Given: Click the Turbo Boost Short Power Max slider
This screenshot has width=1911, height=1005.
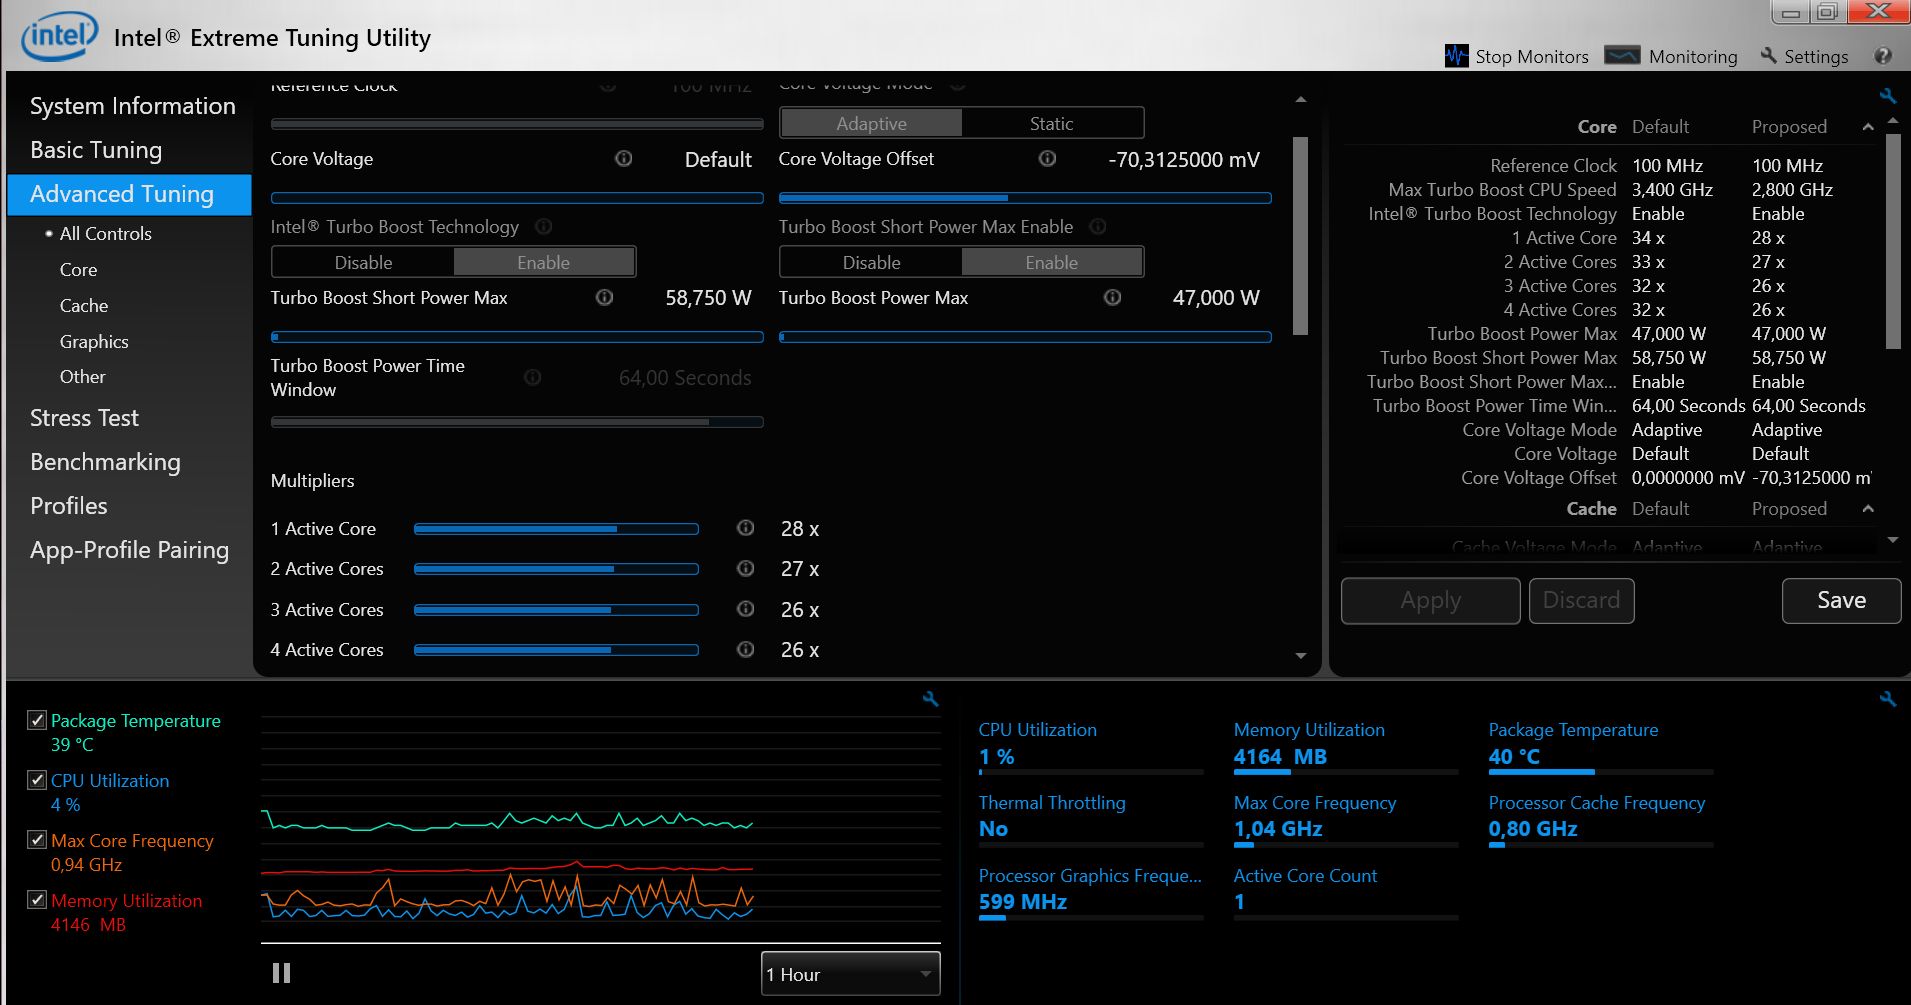Looking at the screenshot, I should (517, 337).
